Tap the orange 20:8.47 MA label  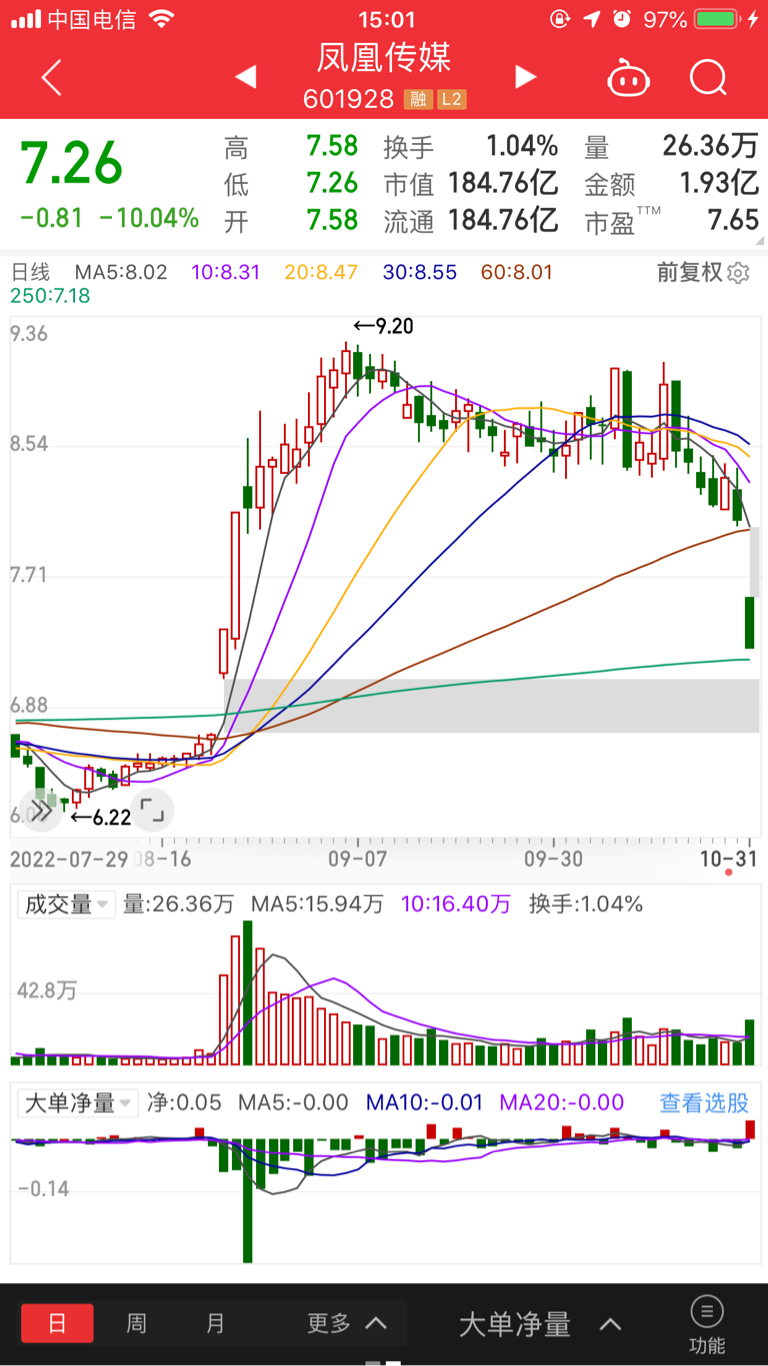[x=322, y=272]
